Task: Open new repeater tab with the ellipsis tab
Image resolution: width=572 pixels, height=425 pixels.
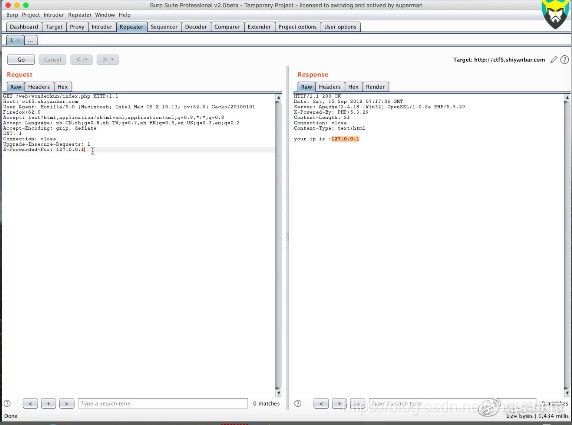Action: point(31,40)
